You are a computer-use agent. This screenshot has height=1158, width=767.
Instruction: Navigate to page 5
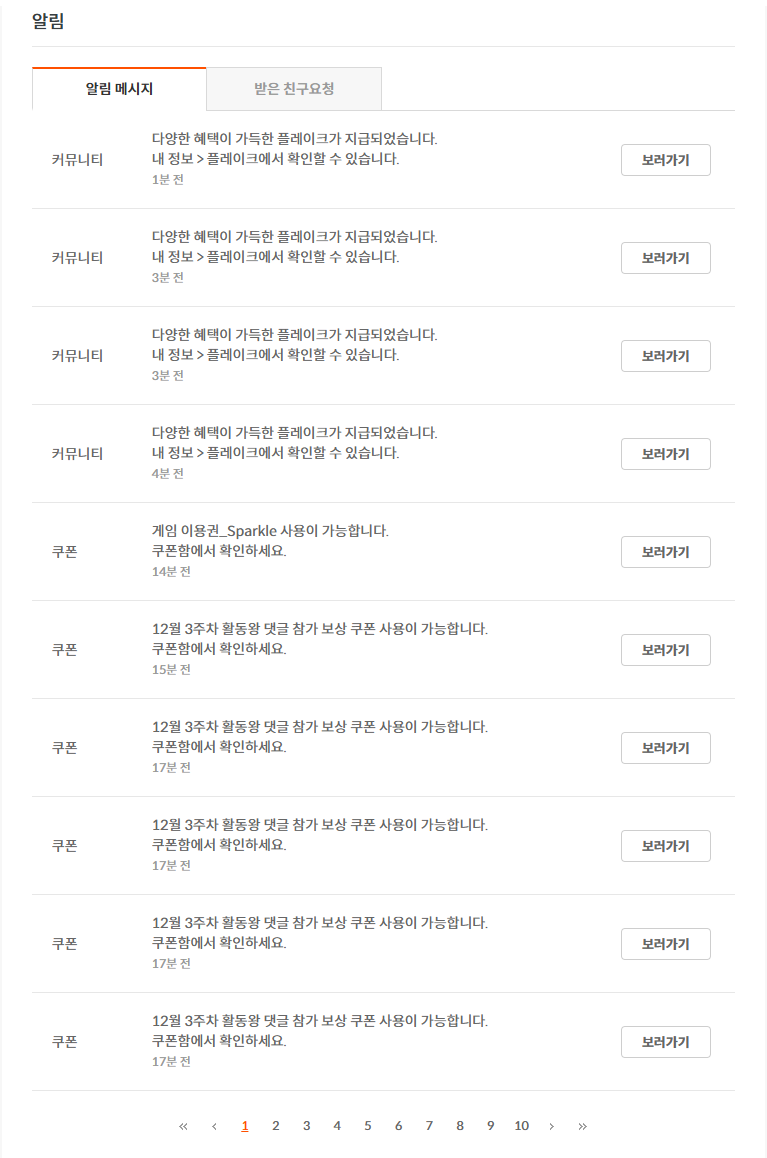pyautogui.click(x=367, y=1126)
